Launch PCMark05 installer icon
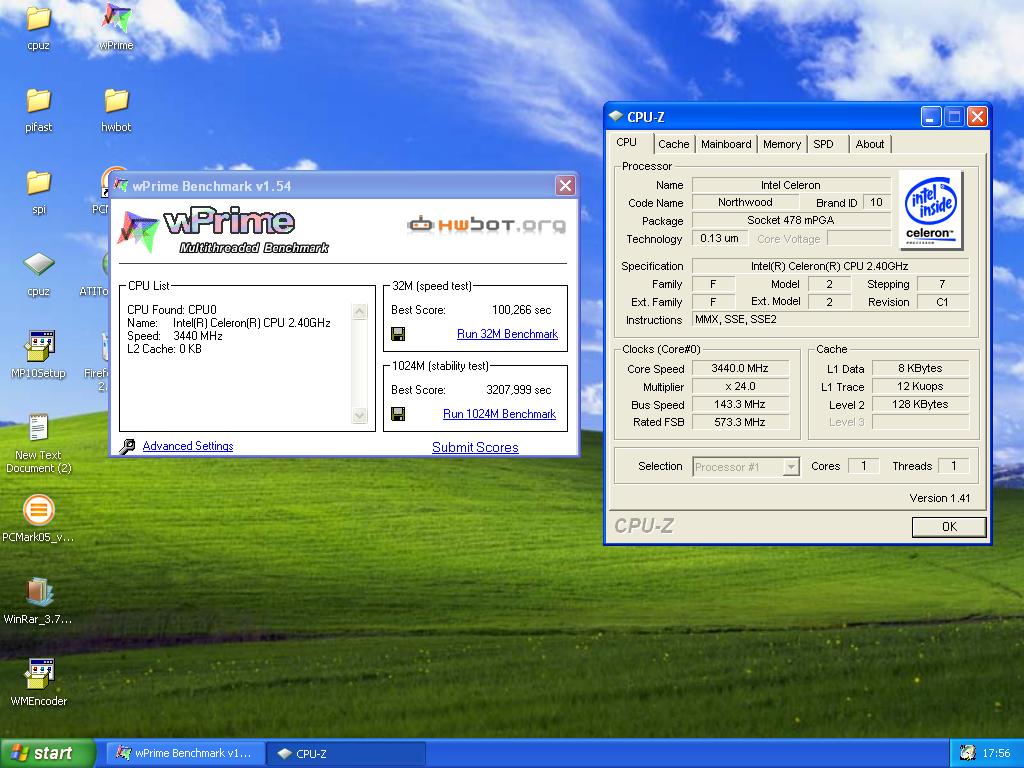The image size is (1024, 768). (38, 519)
